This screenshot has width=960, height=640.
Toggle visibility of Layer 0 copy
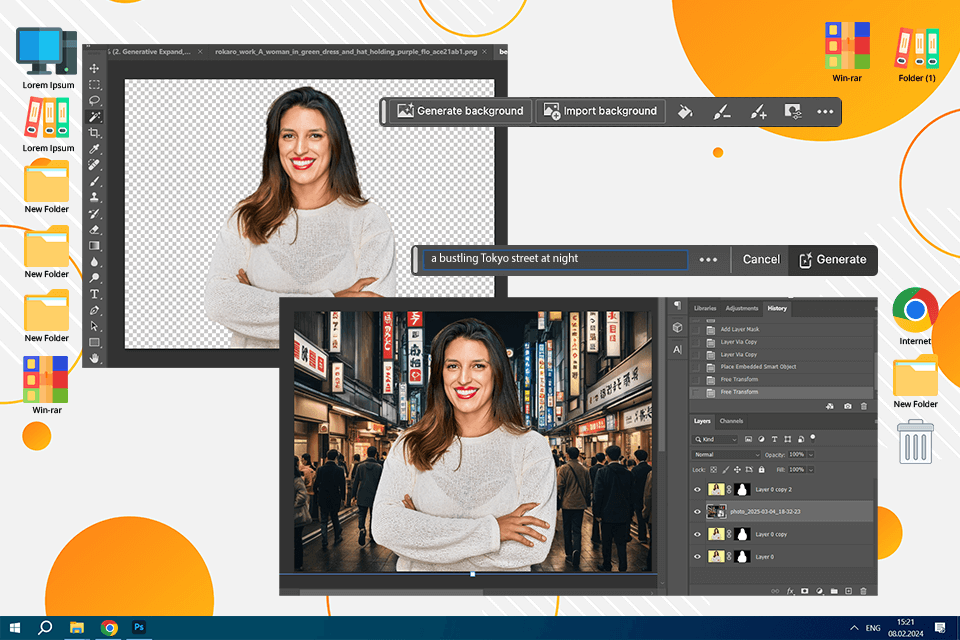pos(697,534)
